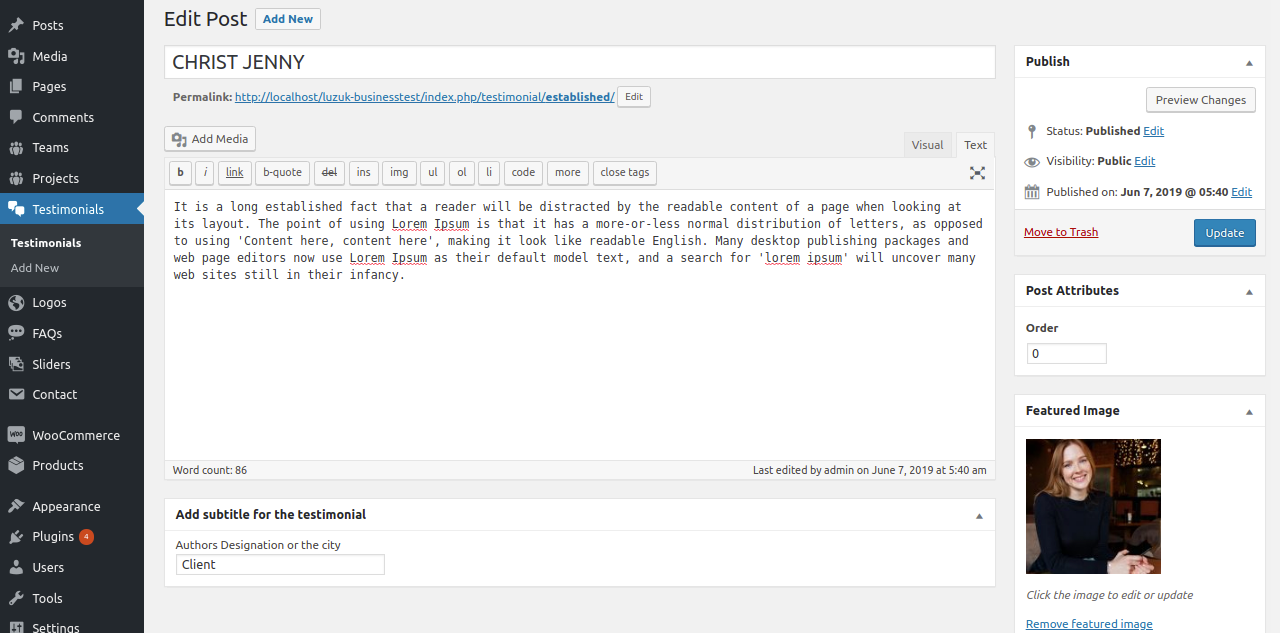Screen dimensions: 1280x633
Task: Click the ol quicktag button
Action: pos(461,172)
